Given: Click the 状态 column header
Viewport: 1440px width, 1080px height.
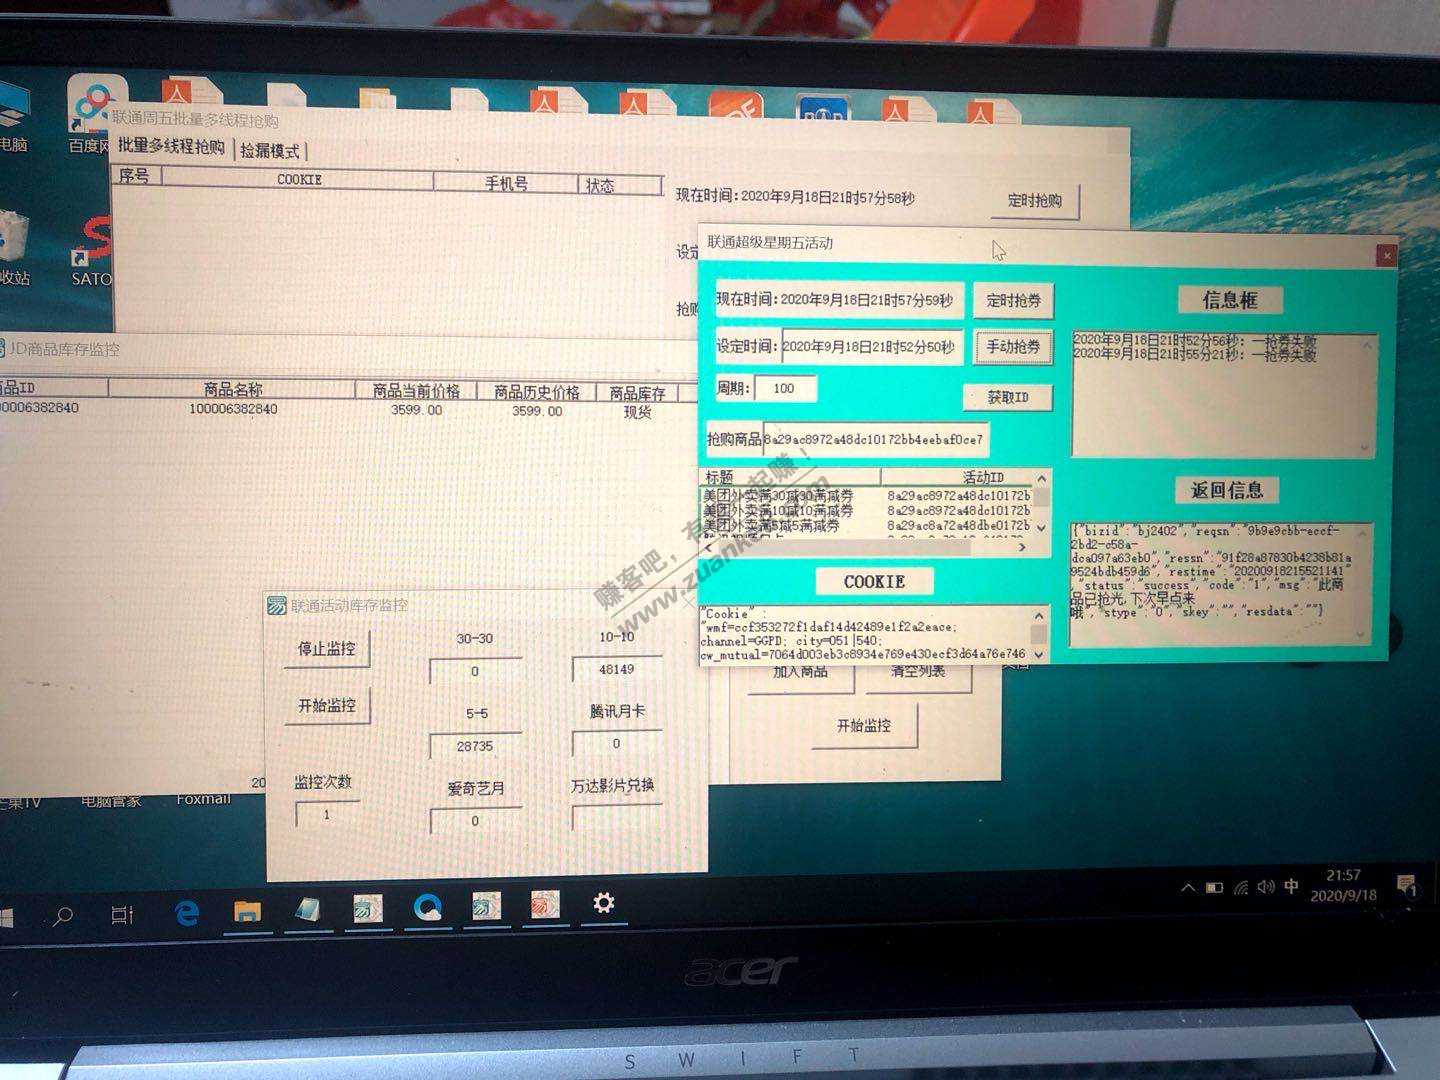Looking at the screenshot, I should point(621,185).
